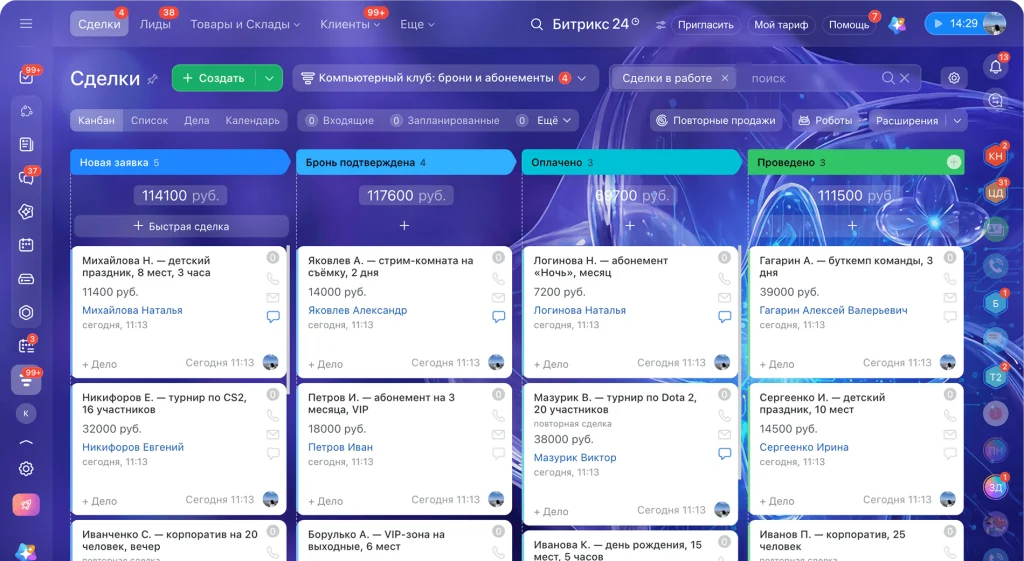Switch to the Список view tab
The image size is (1024, 561).
(149, 120)
